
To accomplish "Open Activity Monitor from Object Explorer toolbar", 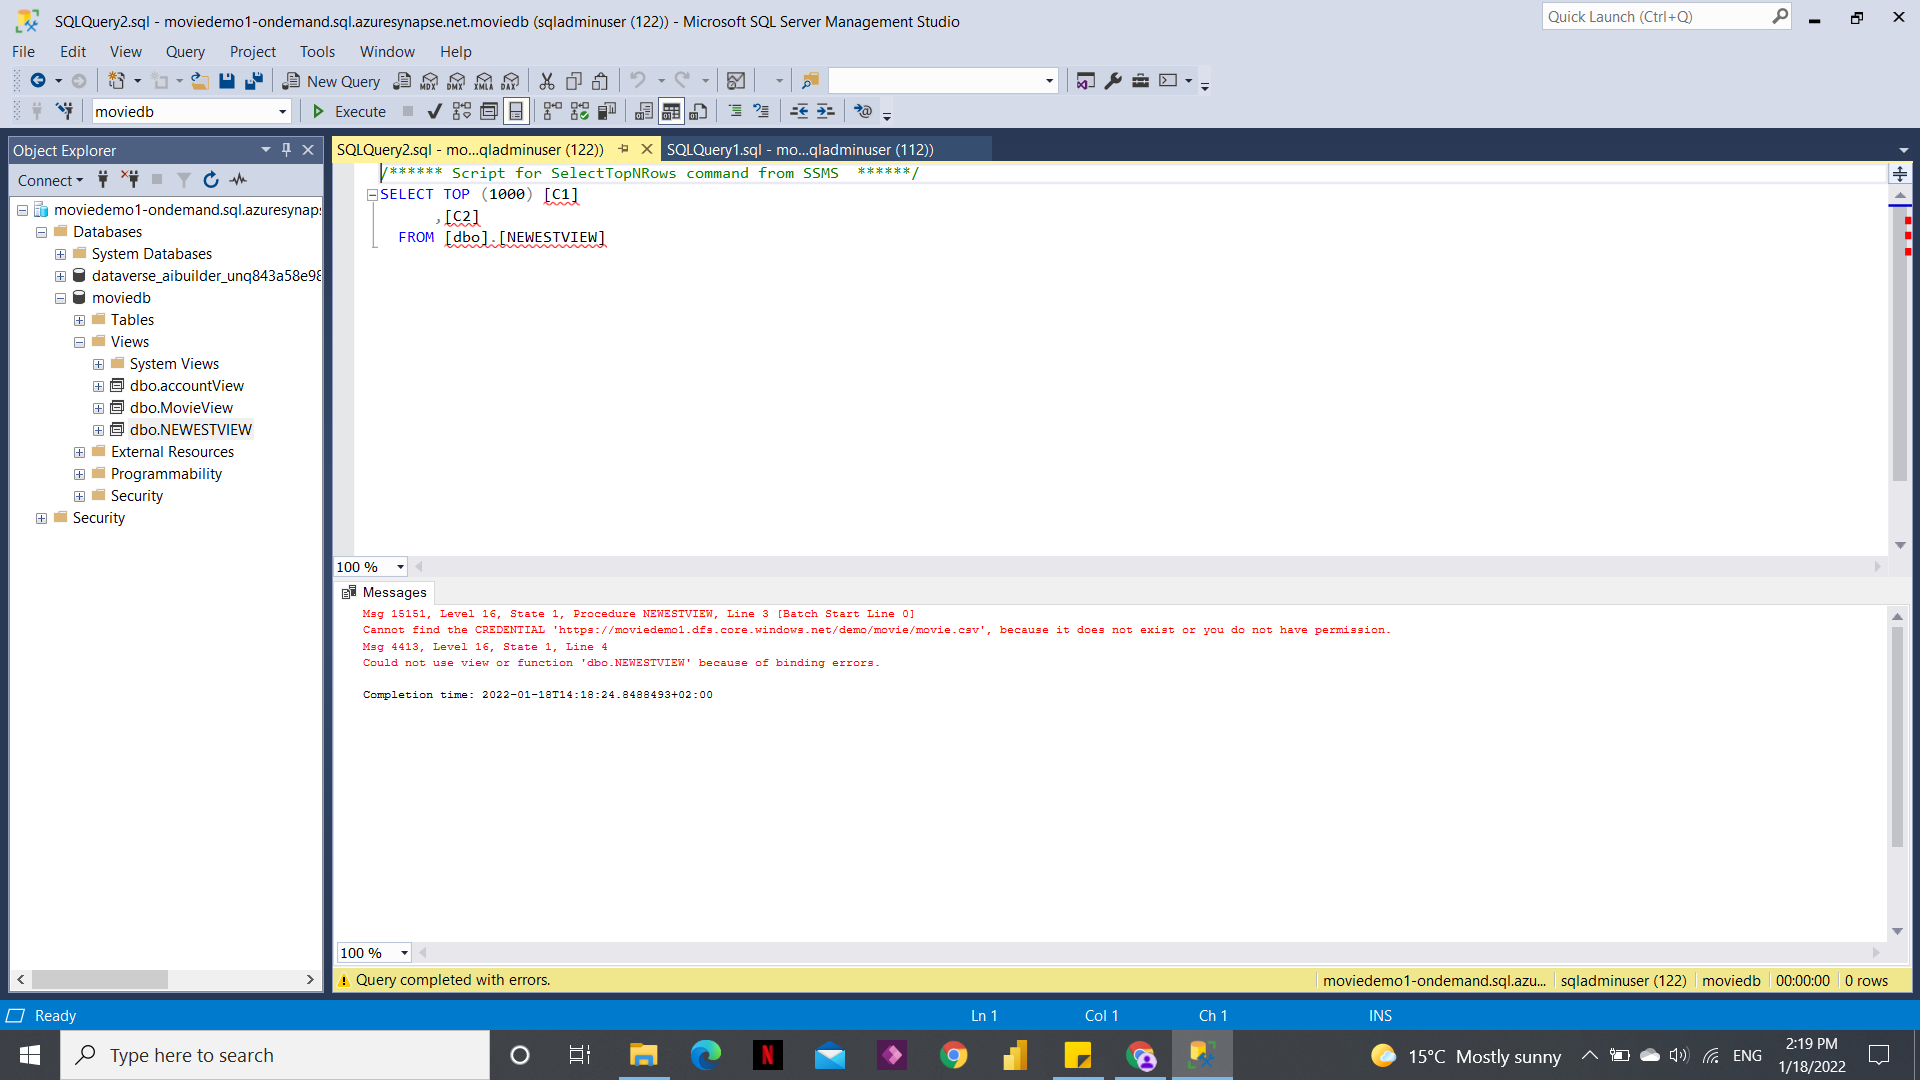I will click(237, 180).
